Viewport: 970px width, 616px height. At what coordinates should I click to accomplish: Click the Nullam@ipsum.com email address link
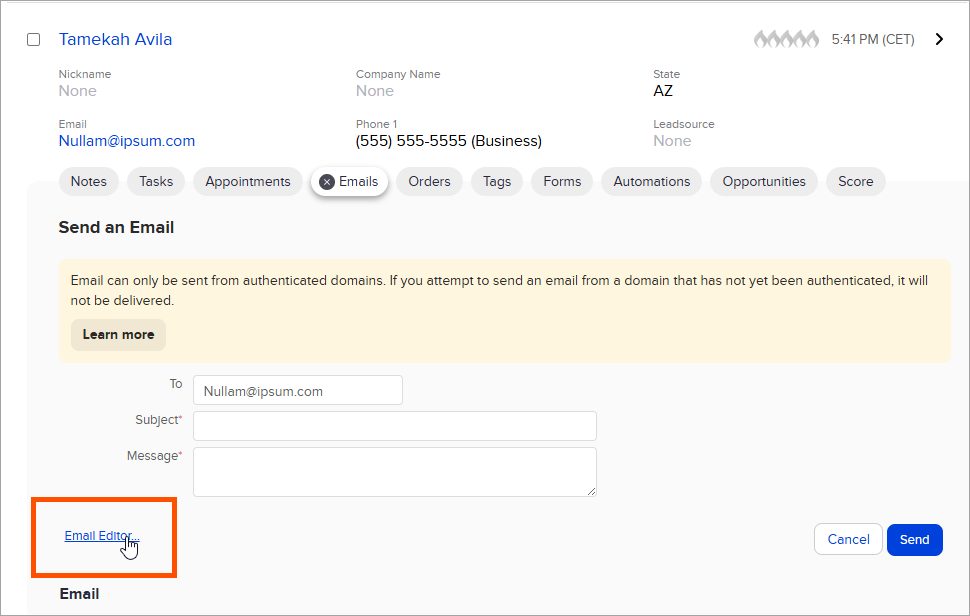(127, 141)
